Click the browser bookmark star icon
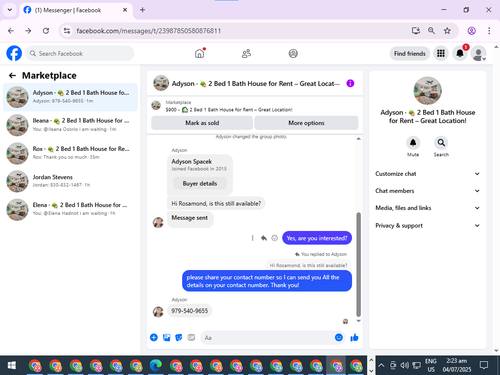Screen dimensions: 500x375 coord(447,31)
